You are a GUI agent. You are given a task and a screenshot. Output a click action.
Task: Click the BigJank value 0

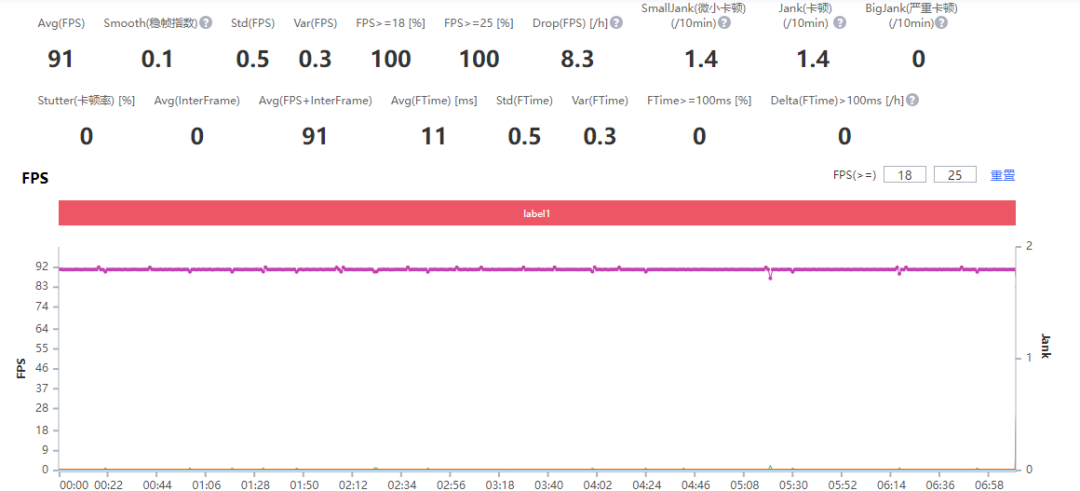[918, 60]
